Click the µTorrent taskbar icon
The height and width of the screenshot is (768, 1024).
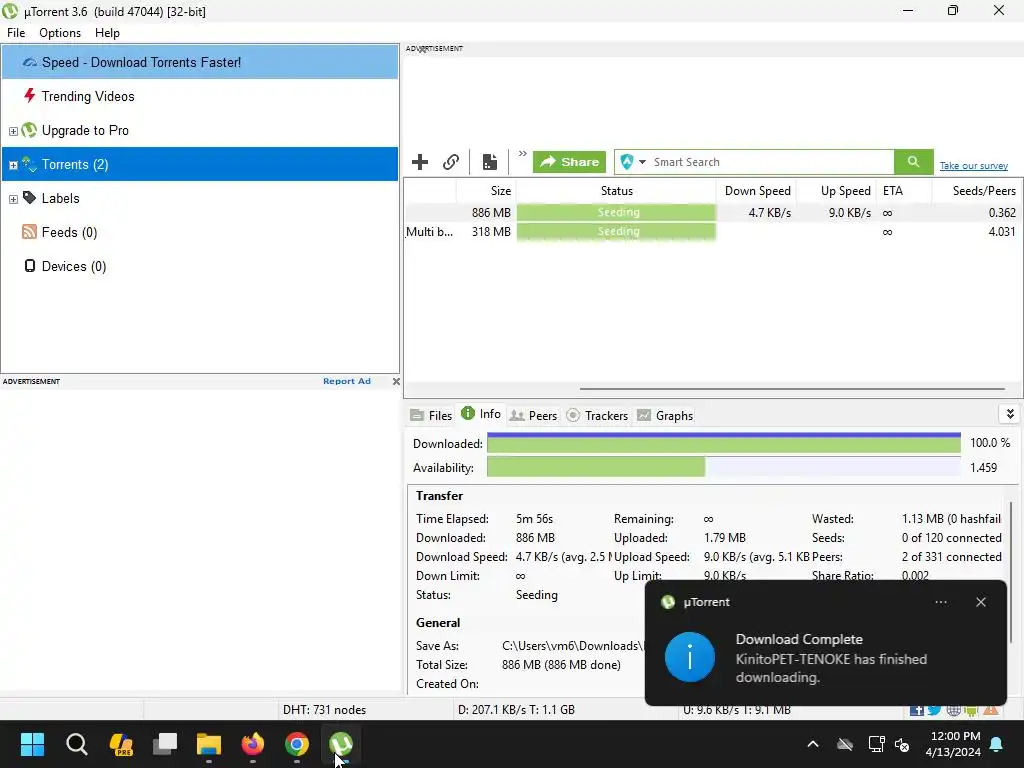pyautogui.click(x=341, y=744)
